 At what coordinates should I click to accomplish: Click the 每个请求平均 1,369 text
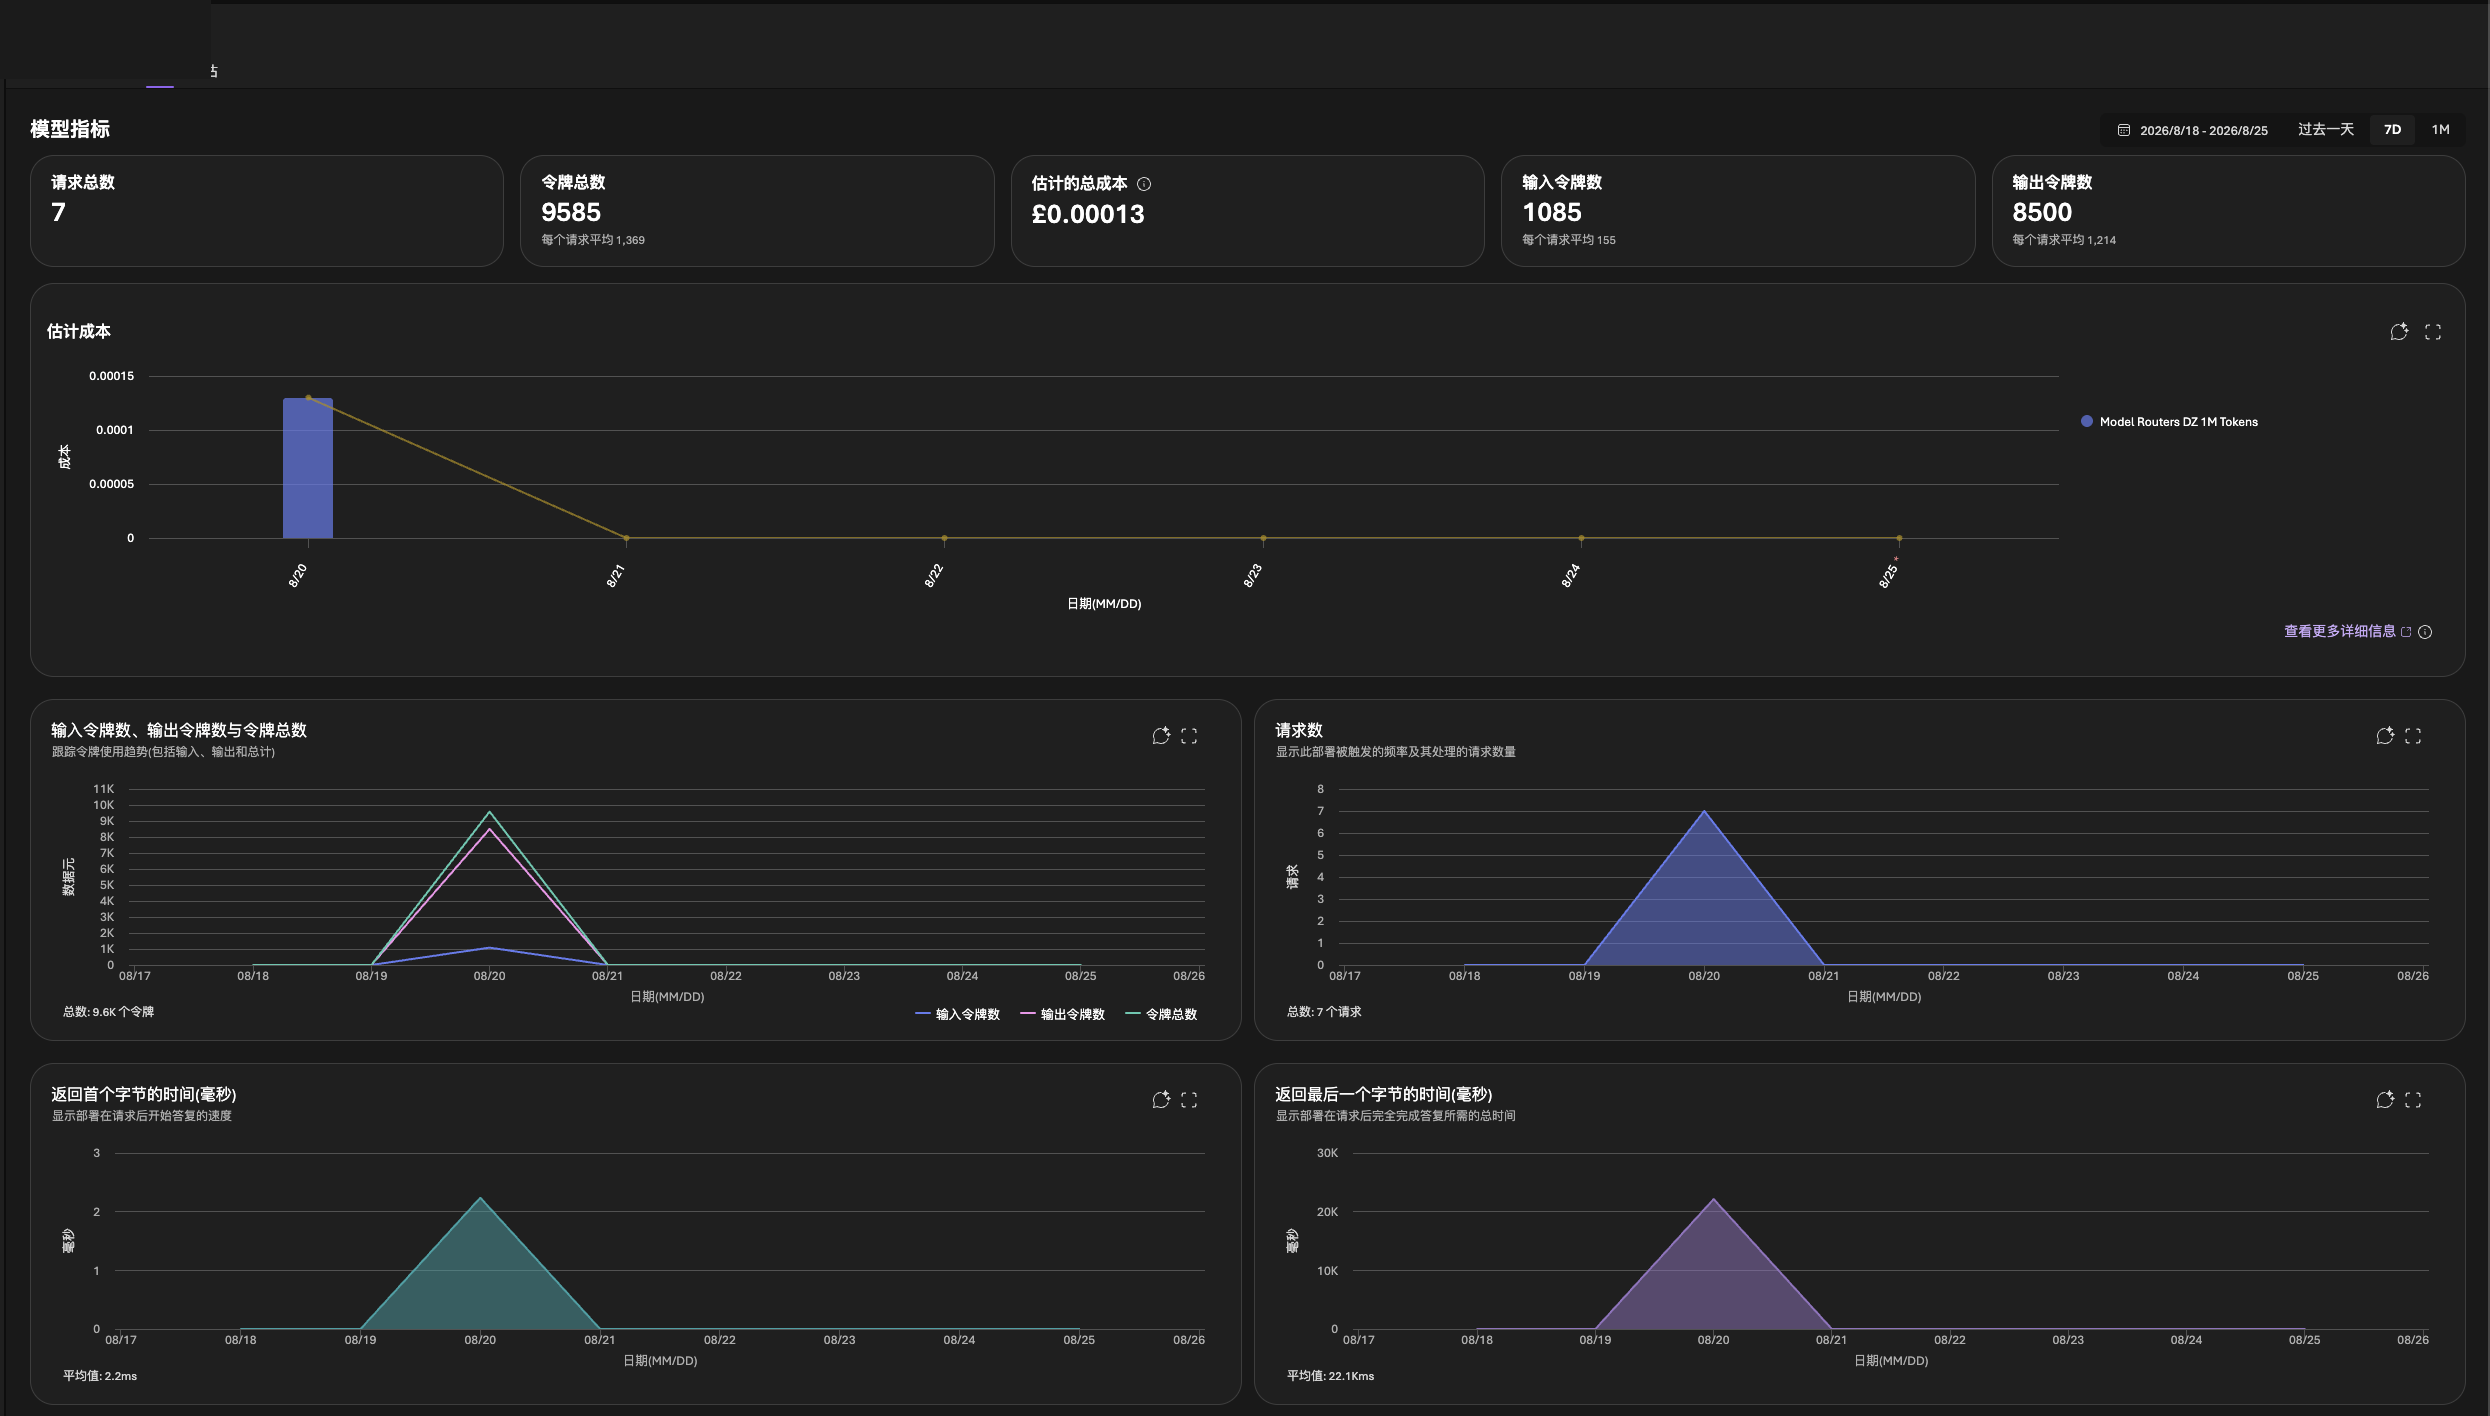593,240
